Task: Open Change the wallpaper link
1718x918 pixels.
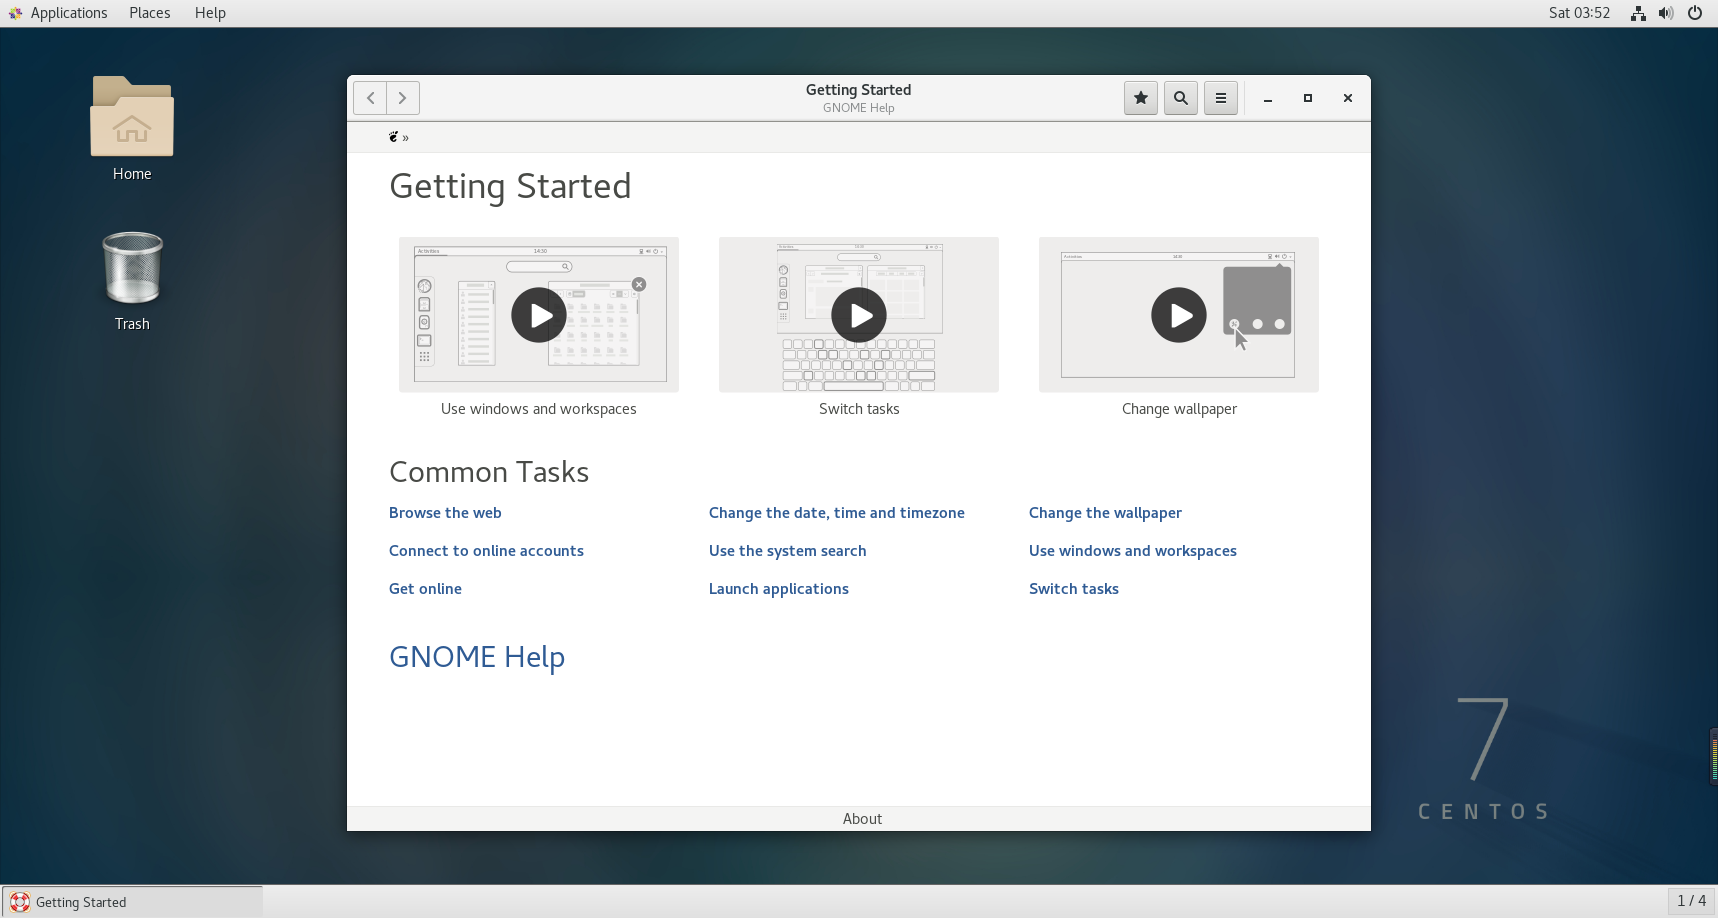Action: click(1105, 513)
